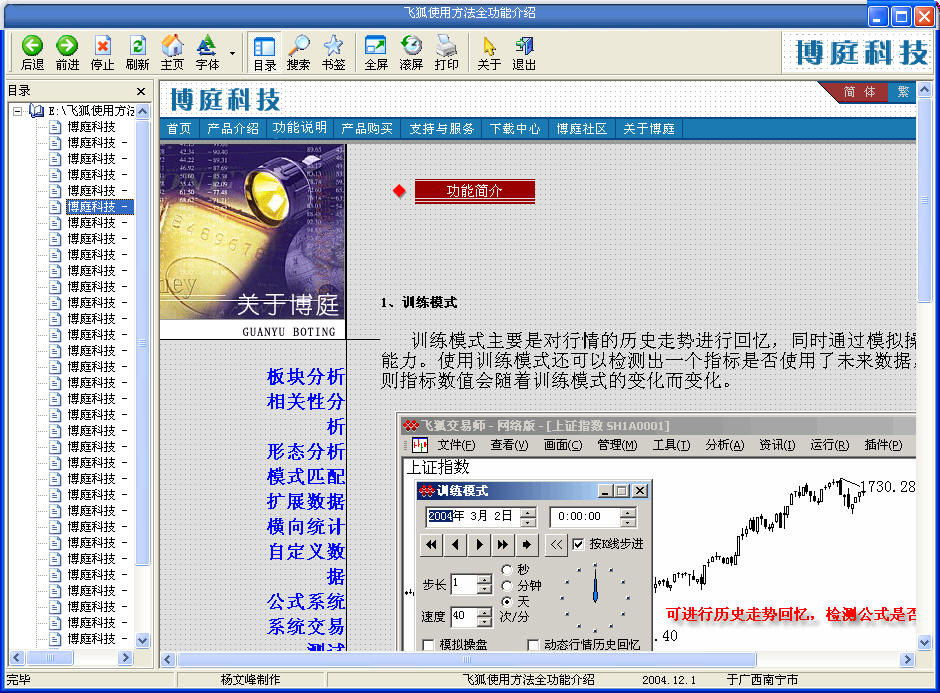Viewport: 940px width, 693px height.
Task: Open the 字体 font toolbar icon
Action: pos(207,52)
